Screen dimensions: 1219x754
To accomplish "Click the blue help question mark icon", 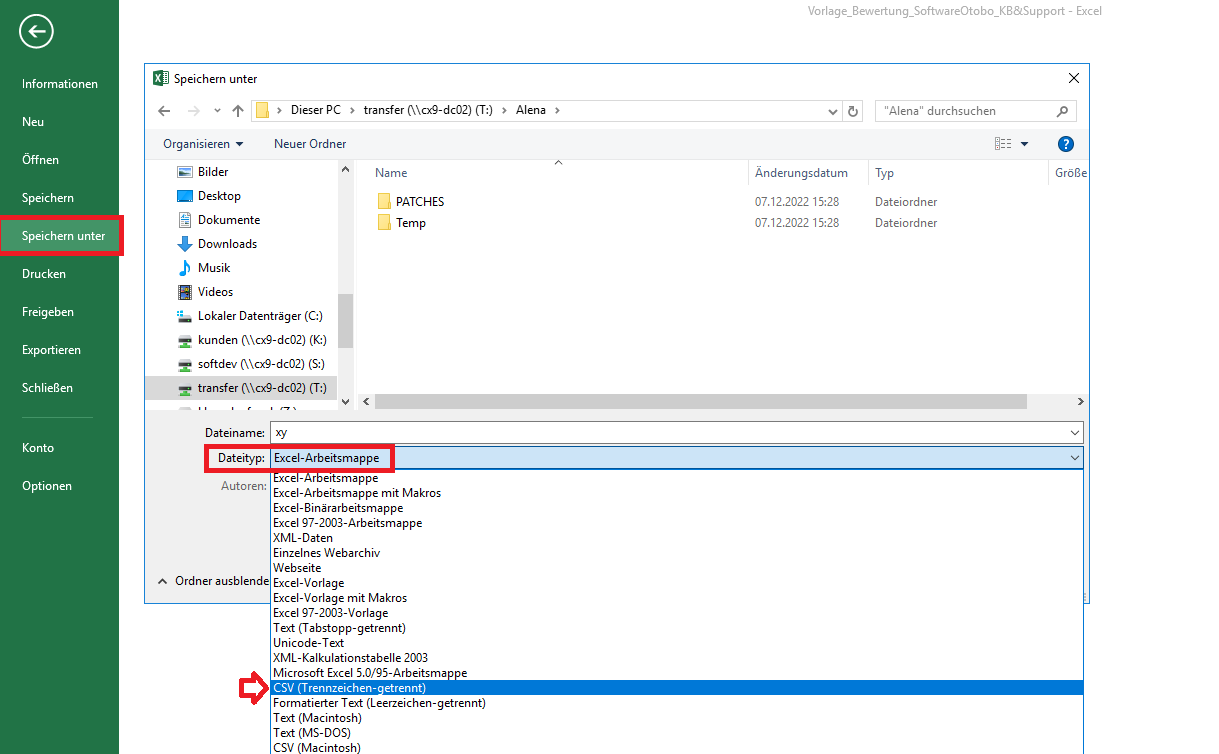I will coord(1065,144).
